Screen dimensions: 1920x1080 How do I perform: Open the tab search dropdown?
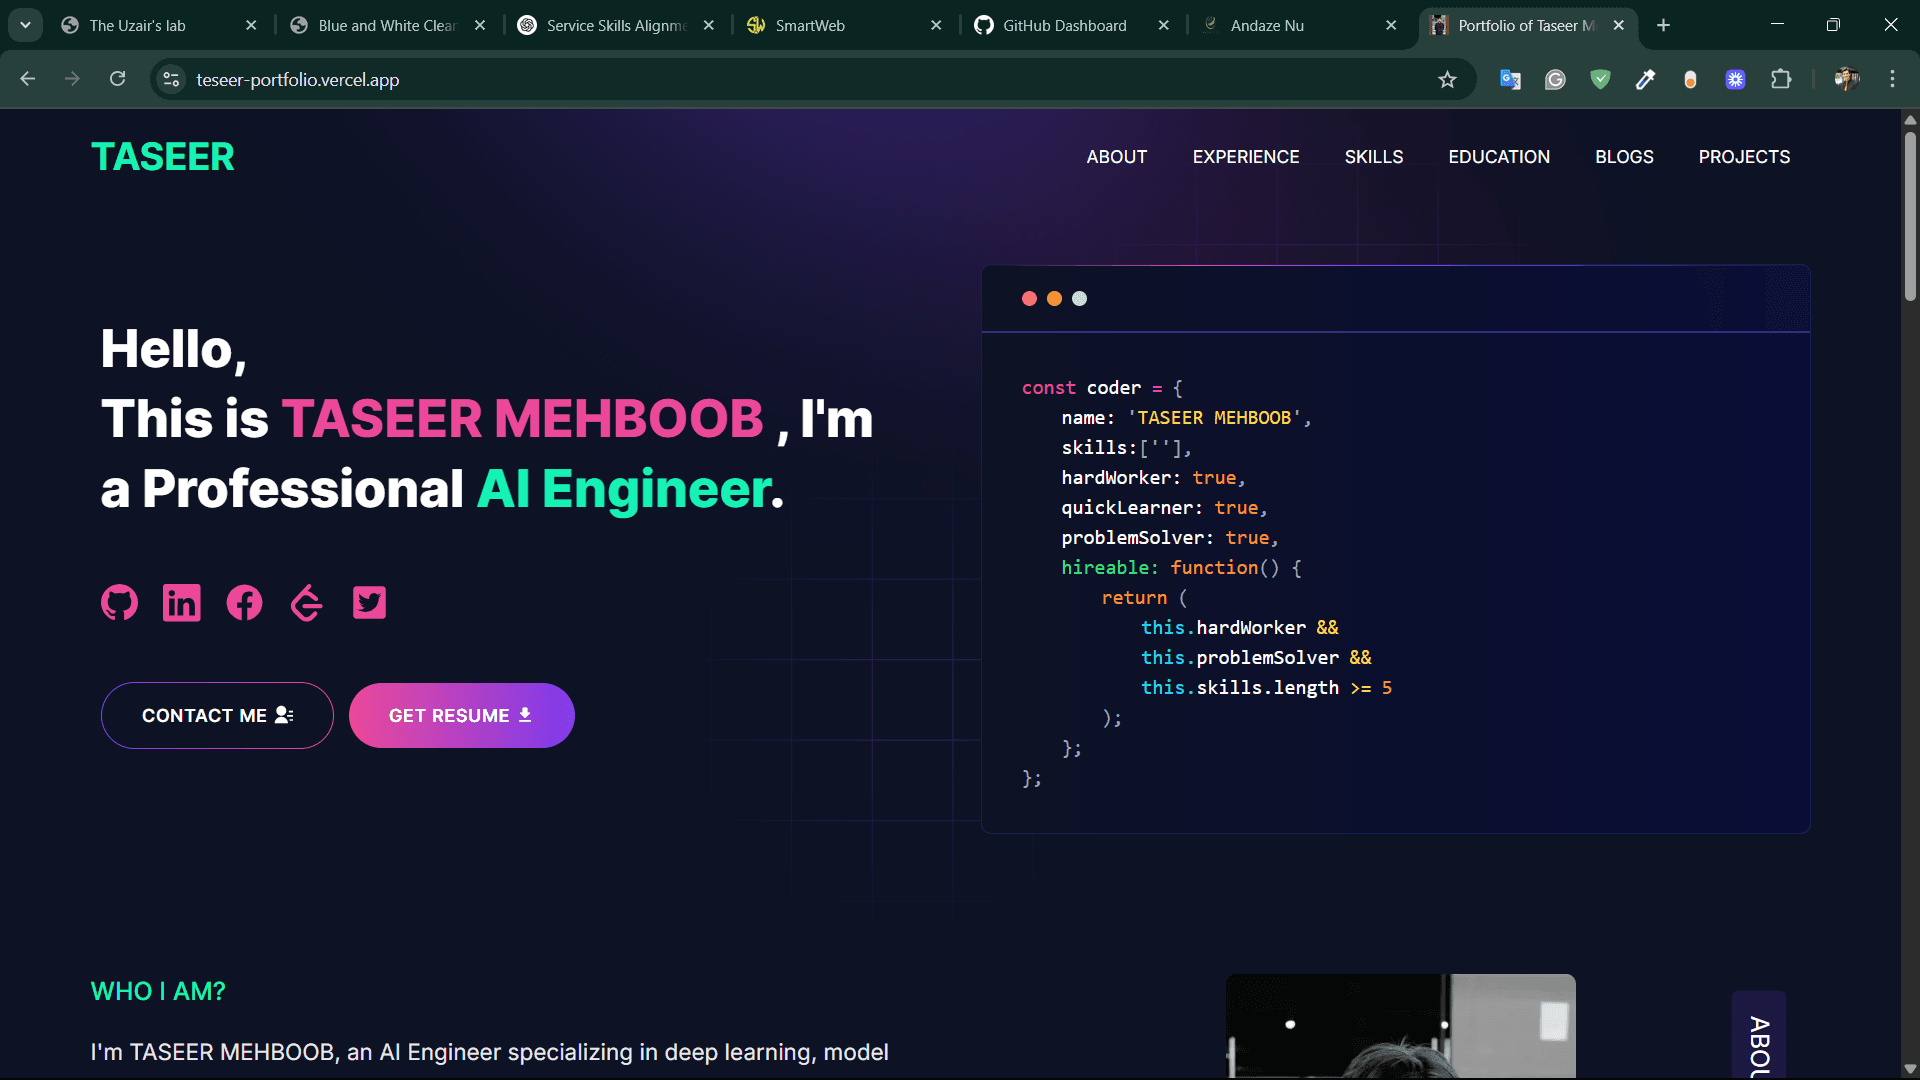point(25,25)
